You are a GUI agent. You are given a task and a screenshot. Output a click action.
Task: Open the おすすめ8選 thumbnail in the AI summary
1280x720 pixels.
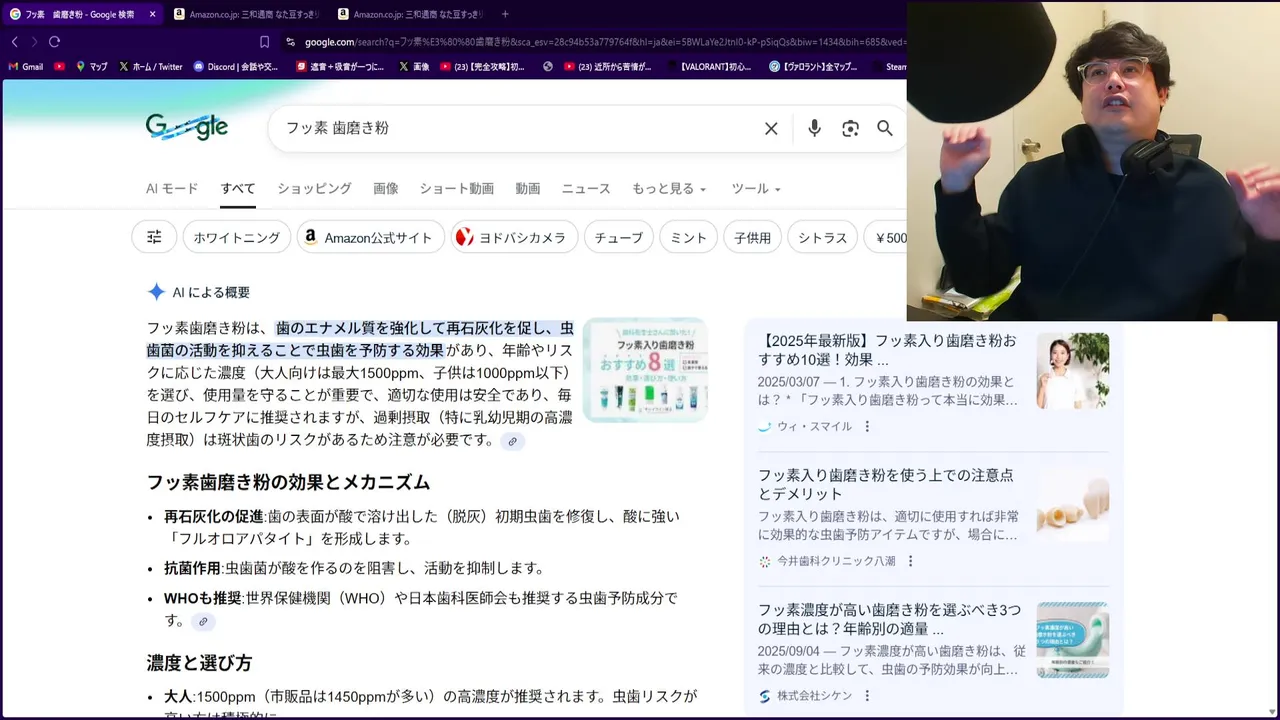coord(645,370)
